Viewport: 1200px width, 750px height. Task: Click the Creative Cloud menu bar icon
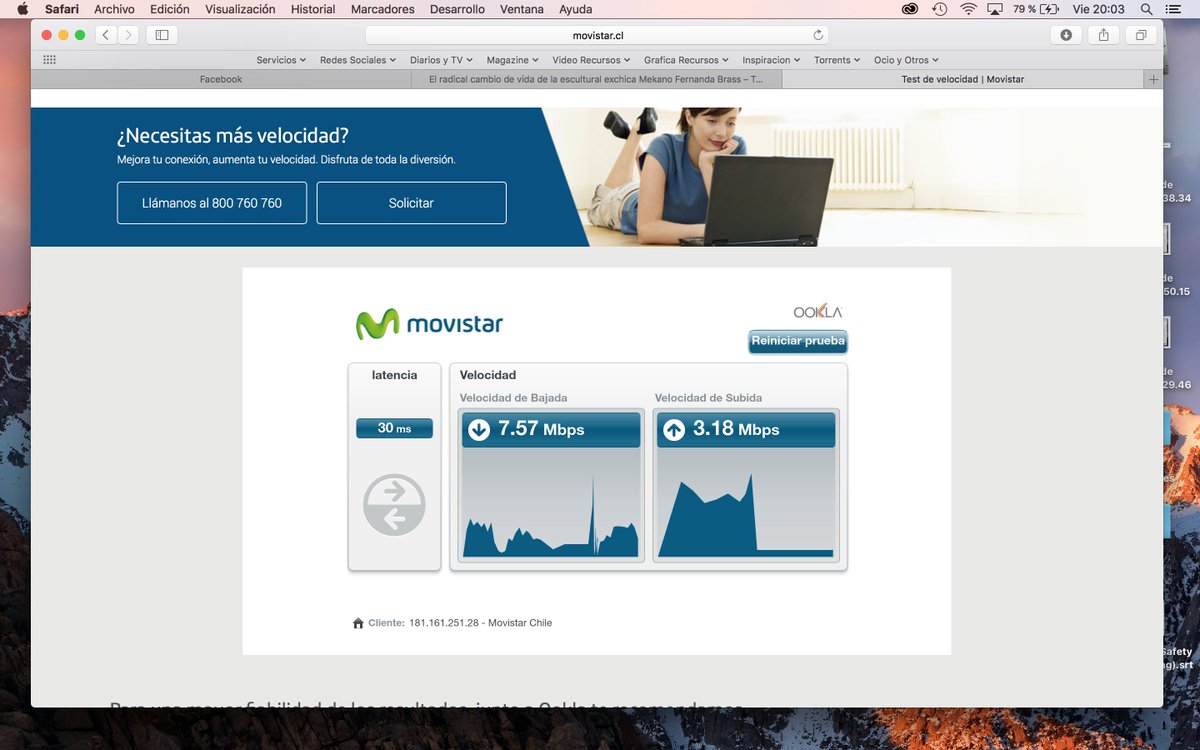click(910, 9)
